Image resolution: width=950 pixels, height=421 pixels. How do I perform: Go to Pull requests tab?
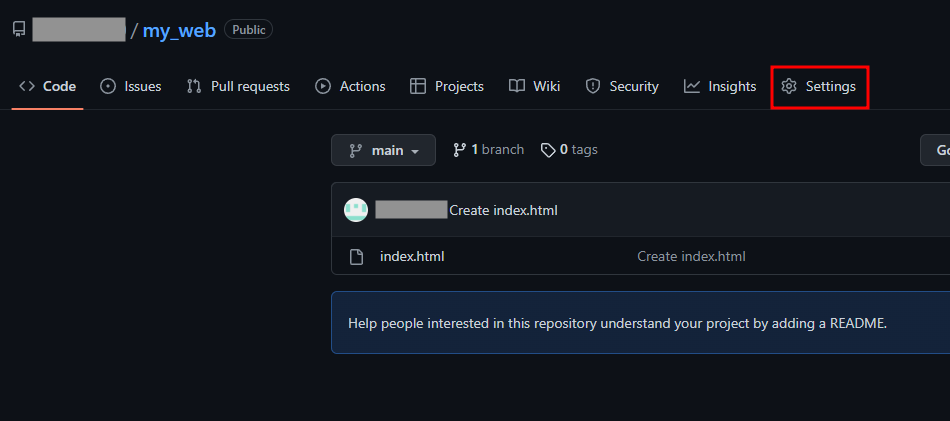tap(238, 87)
